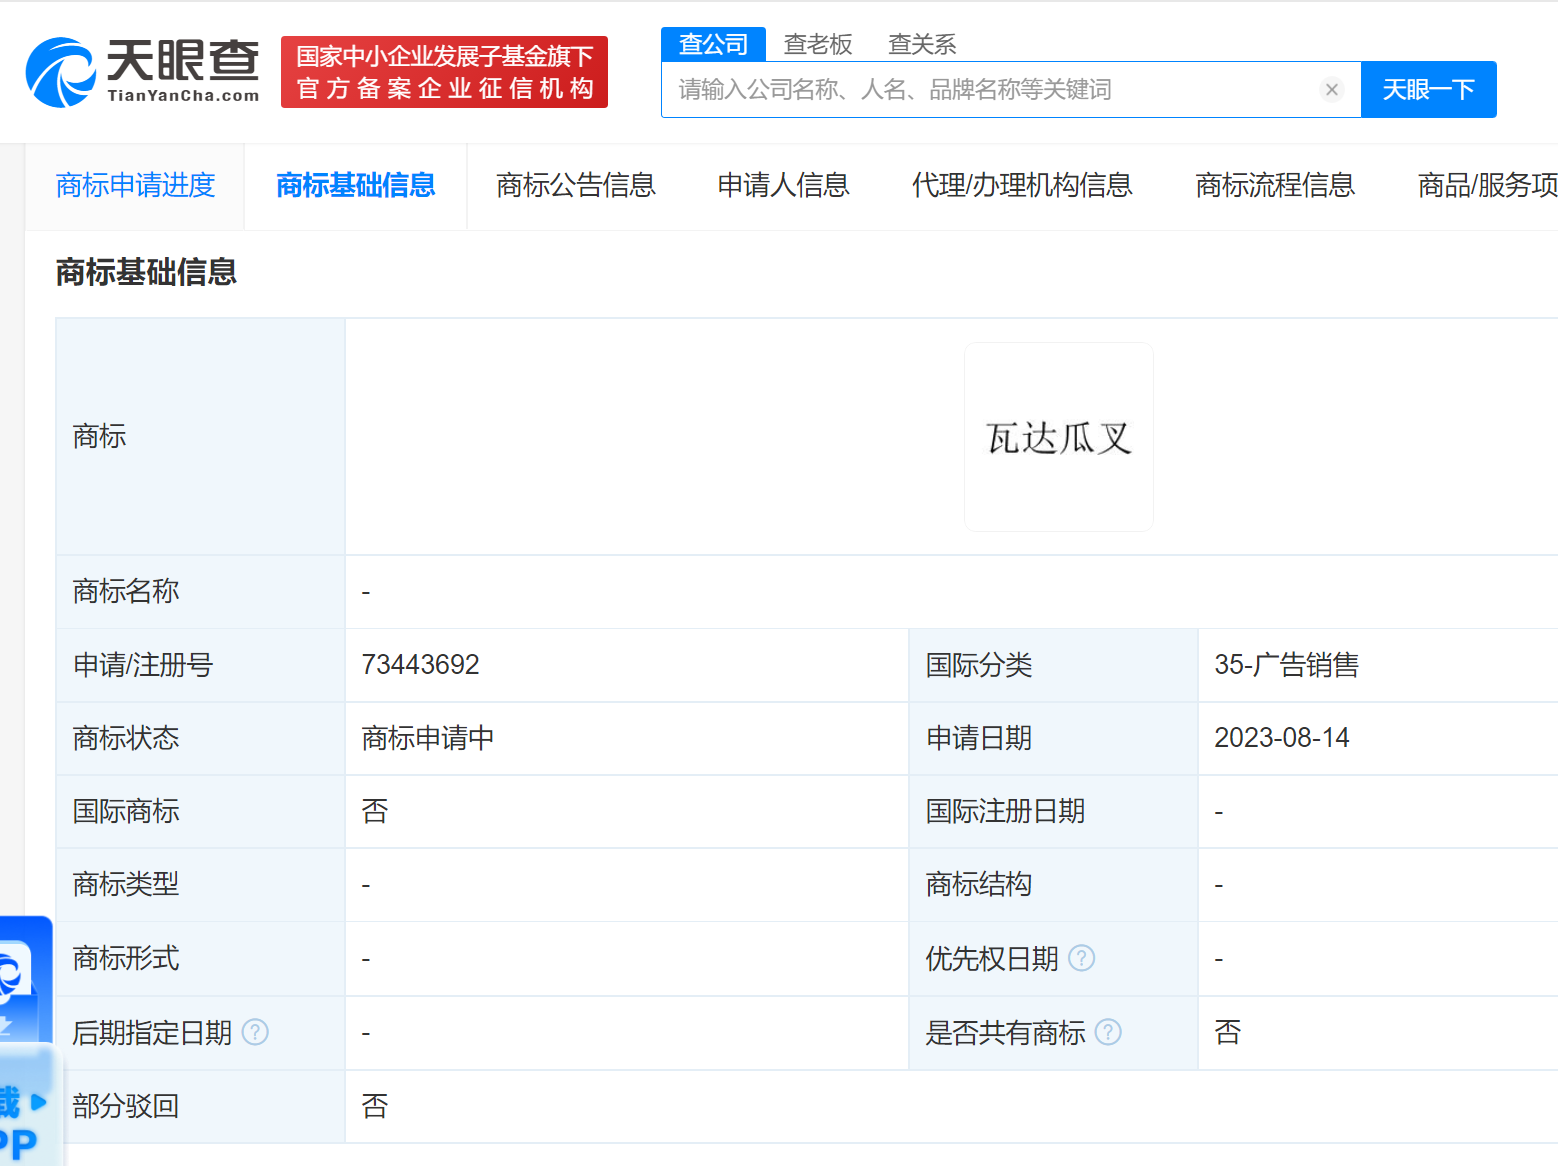Screen dimensions: 1558x1166
Task: Click the 商标结构 label cell
Action: [x=1053, y=884]
